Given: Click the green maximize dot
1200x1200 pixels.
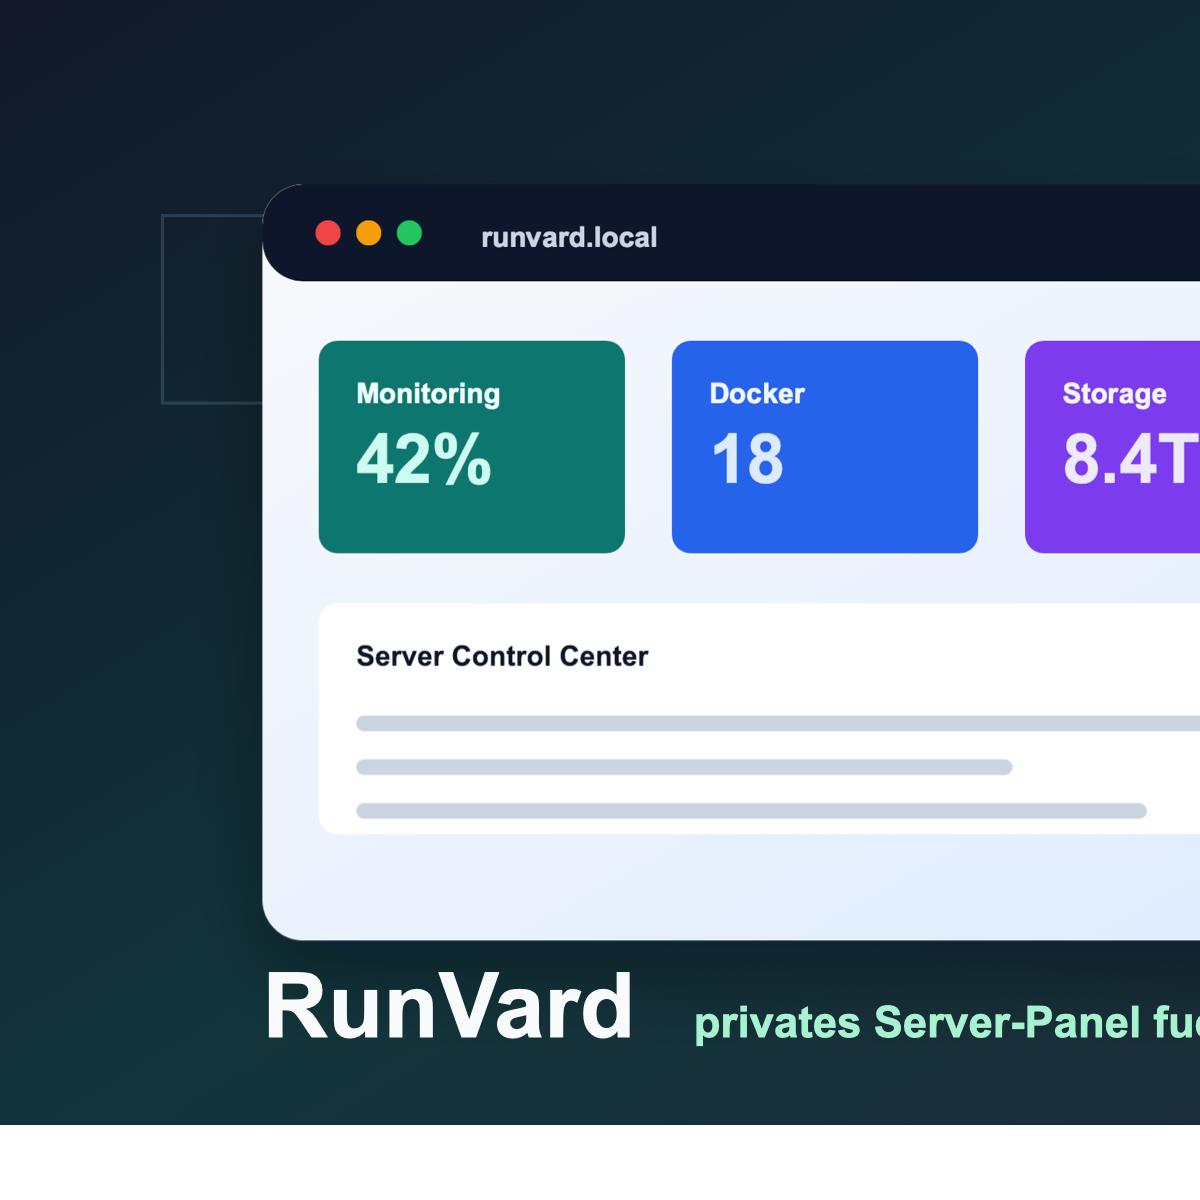Looking at the screenshot, I should point(409,233).
